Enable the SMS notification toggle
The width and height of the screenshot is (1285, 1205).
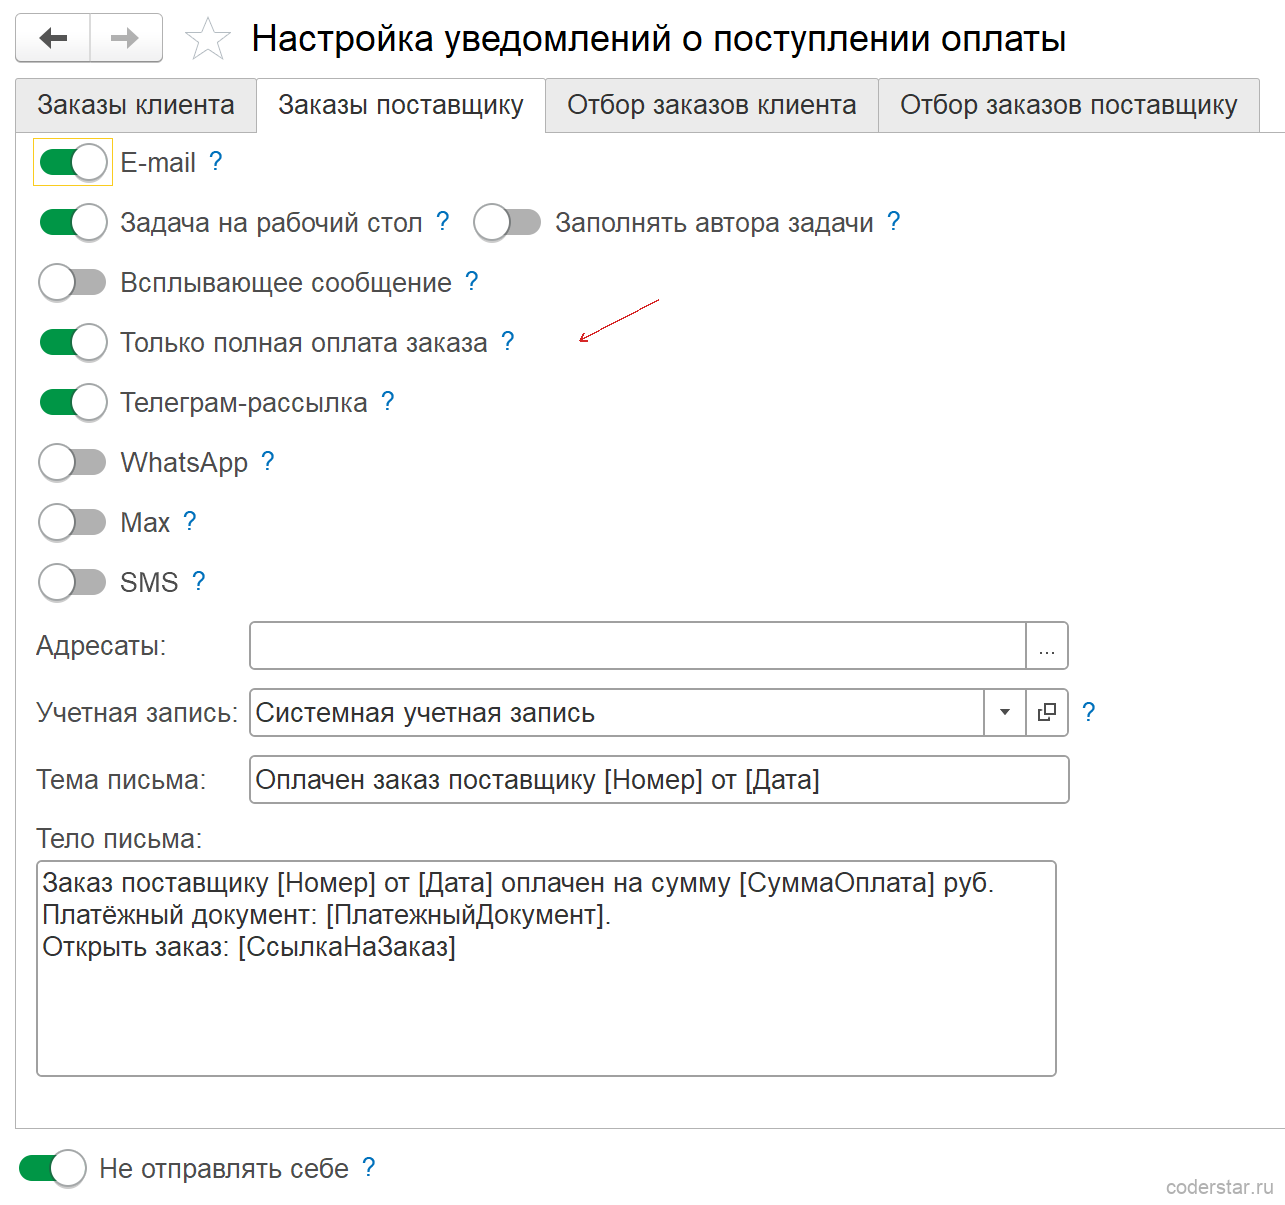[x=73, y=582]
